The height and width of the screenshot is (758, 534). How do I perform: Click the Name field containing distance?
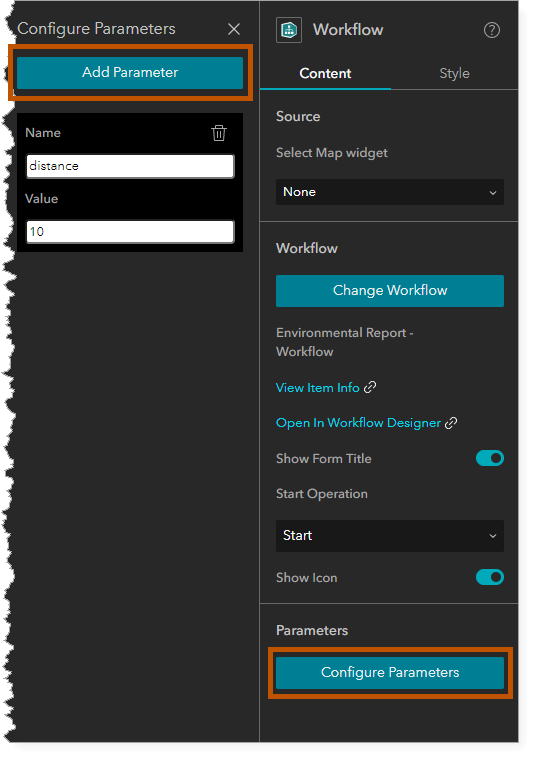tap(130, 166)
